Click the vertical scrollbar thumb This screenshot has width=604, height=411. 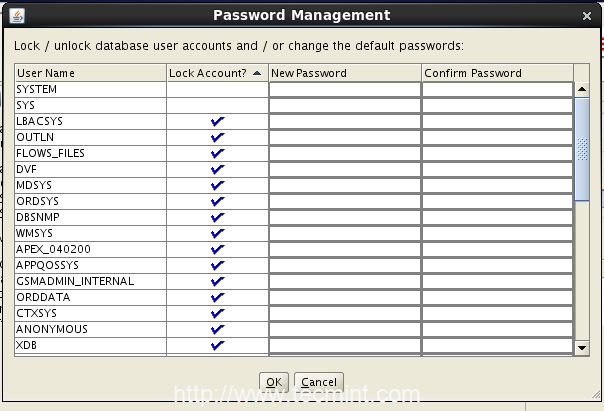pyautogui.click(x=582, y=150)
